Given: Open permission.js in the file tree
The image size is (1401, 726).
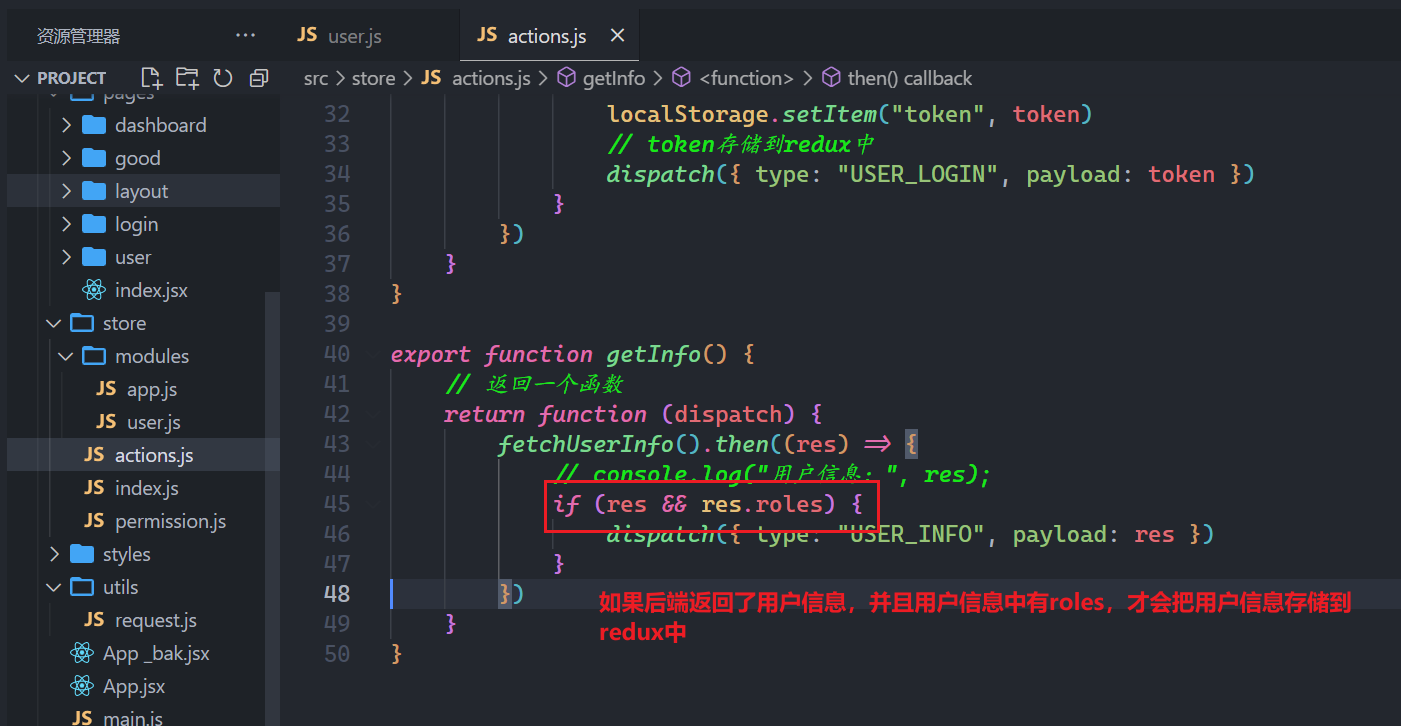Looking at the screenshot, I should click(x=170, y=521).
